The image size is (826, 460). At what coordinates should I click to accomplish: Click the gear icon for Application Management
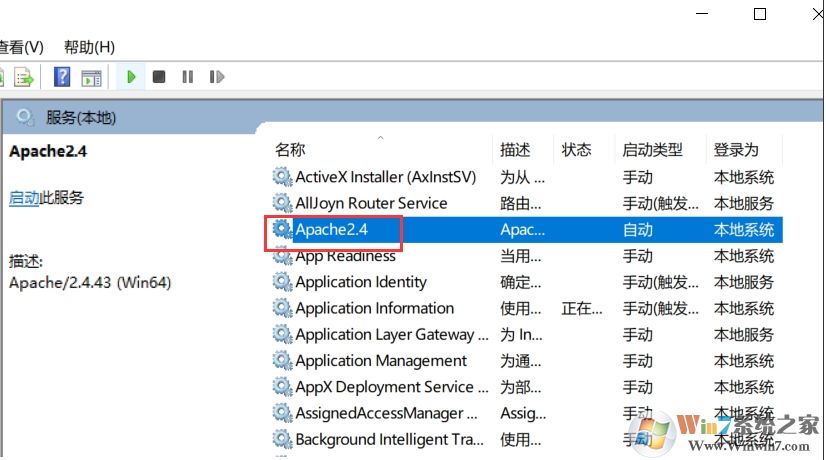[x=282, y=361]
